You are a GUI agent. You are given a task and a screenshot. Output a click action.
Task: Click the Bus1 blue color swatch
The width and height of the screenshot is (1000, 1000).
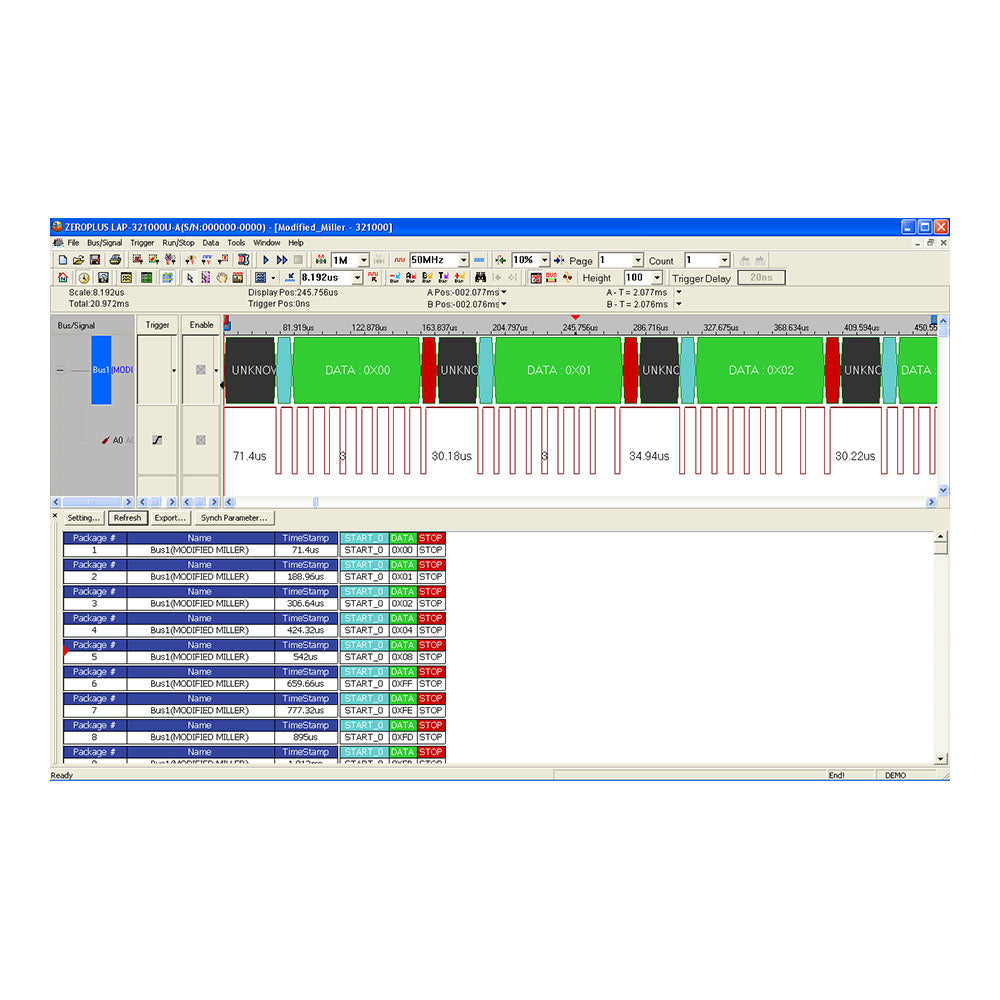coord(101,370)
